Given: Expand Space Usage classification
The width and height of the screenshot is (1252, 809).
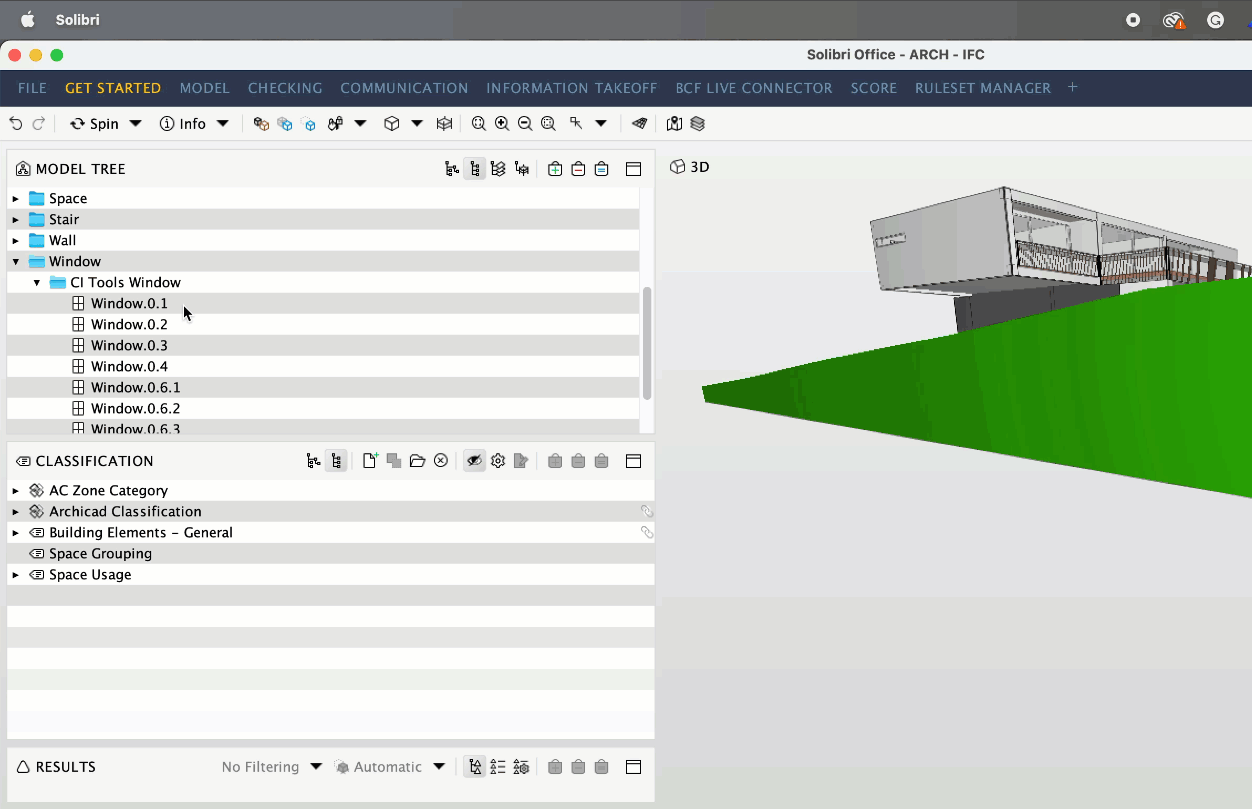Looking at the screenshot, I should (x=16, y=574).
